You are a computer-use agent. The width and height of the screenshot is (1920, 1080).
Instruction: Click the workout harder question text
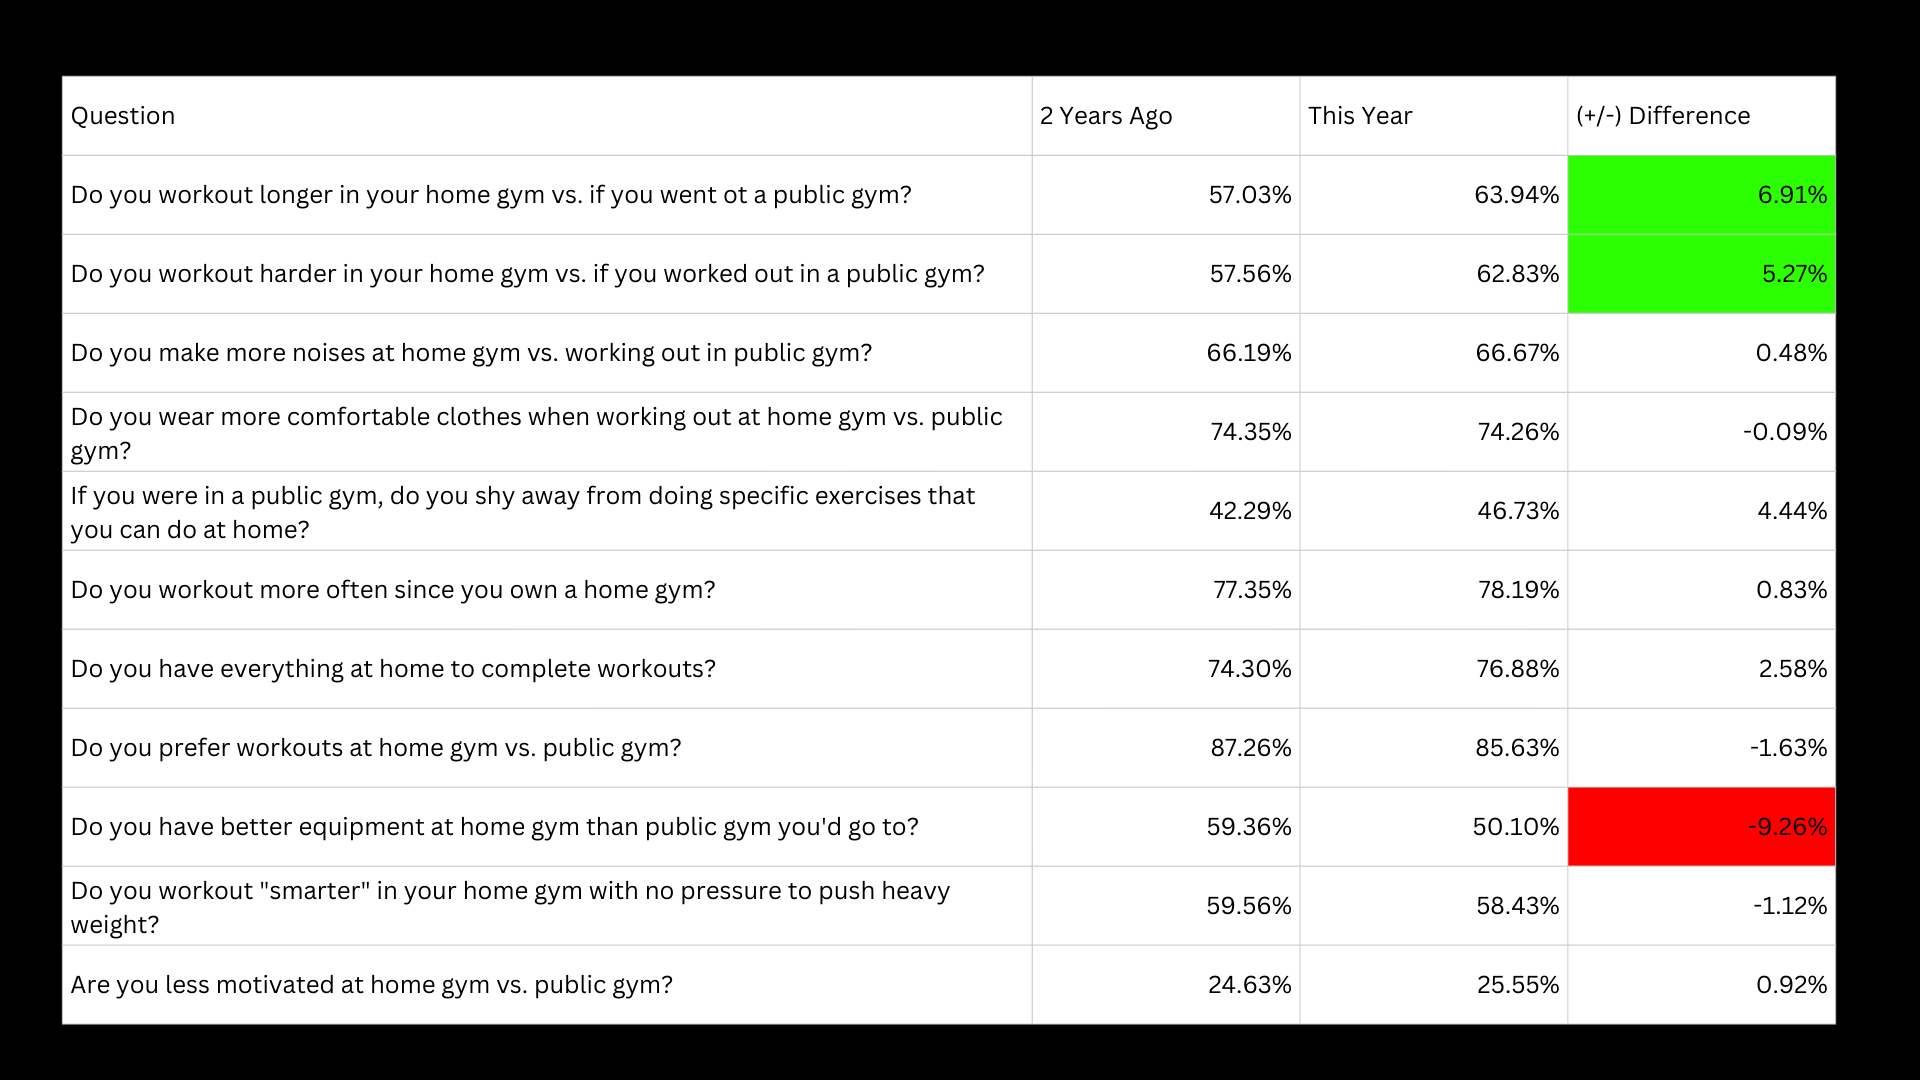527,274
